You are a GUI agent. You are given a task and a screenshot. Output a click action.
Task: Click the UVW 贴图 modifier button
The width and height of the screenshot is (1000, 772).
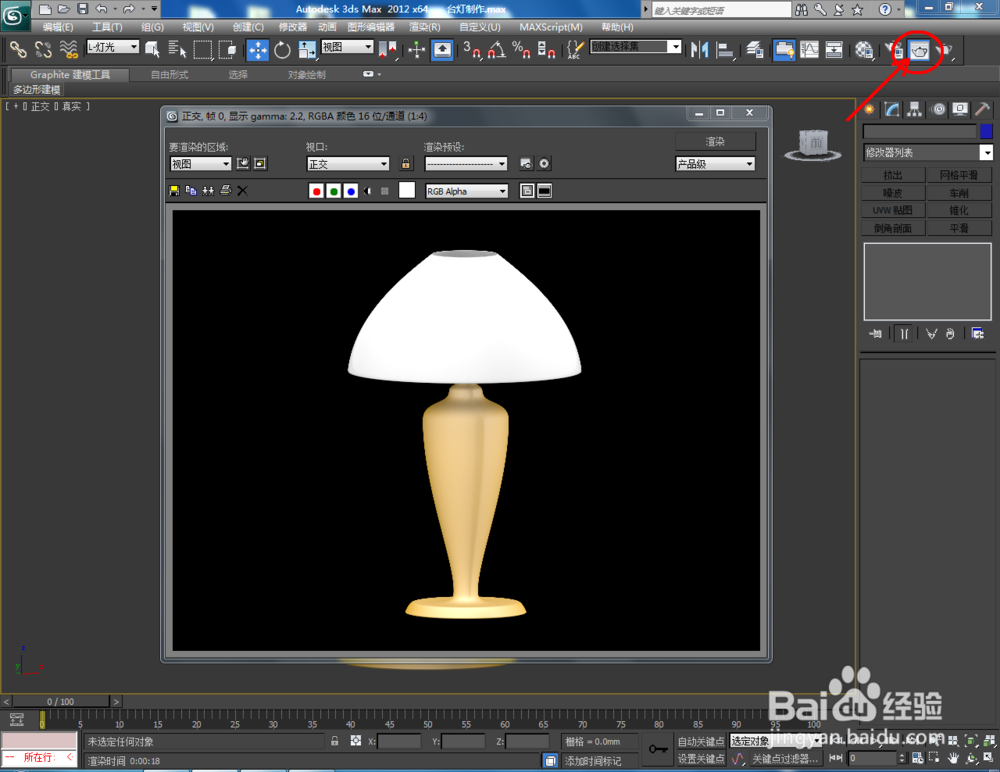pos(893,210)
